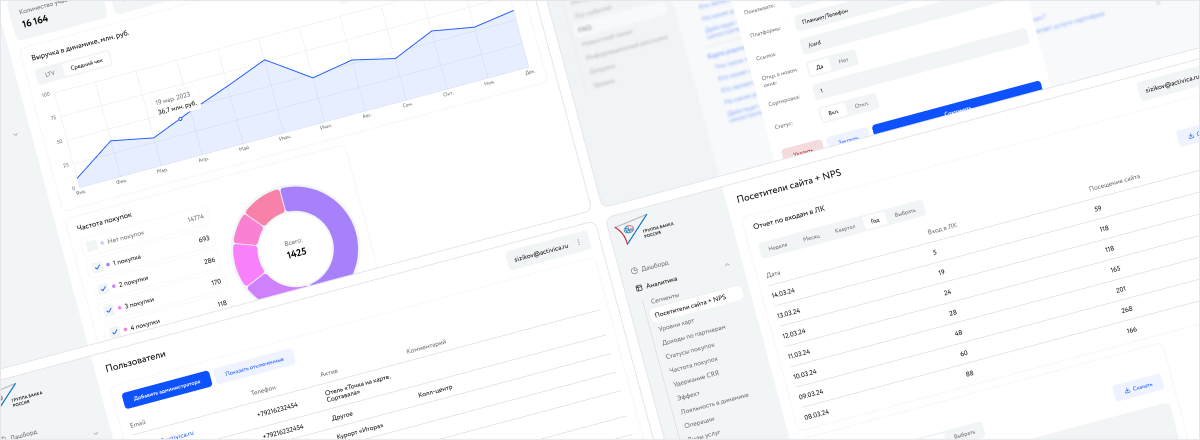Click the blue Сохранить button
The image size is (1200, 440).
959,107
